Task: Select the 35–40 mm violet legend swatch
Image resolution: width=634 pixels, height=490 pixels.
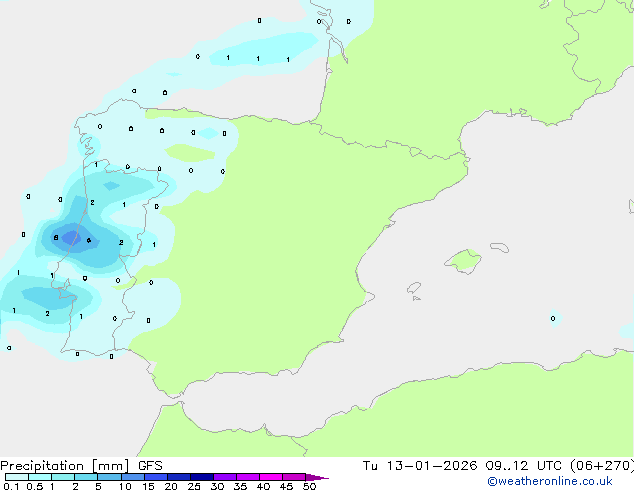Action: pos(248,477)
